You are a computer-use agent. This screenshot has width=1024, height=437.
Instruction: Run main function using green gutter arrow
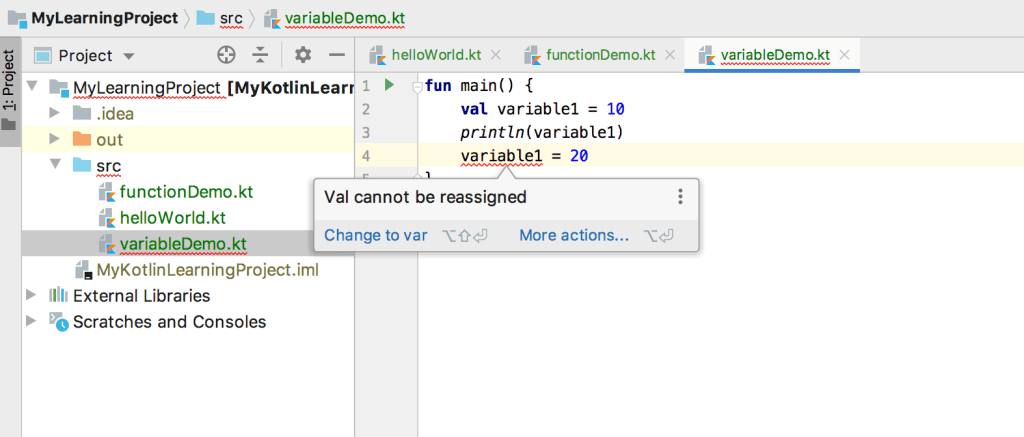pos(390,86)
